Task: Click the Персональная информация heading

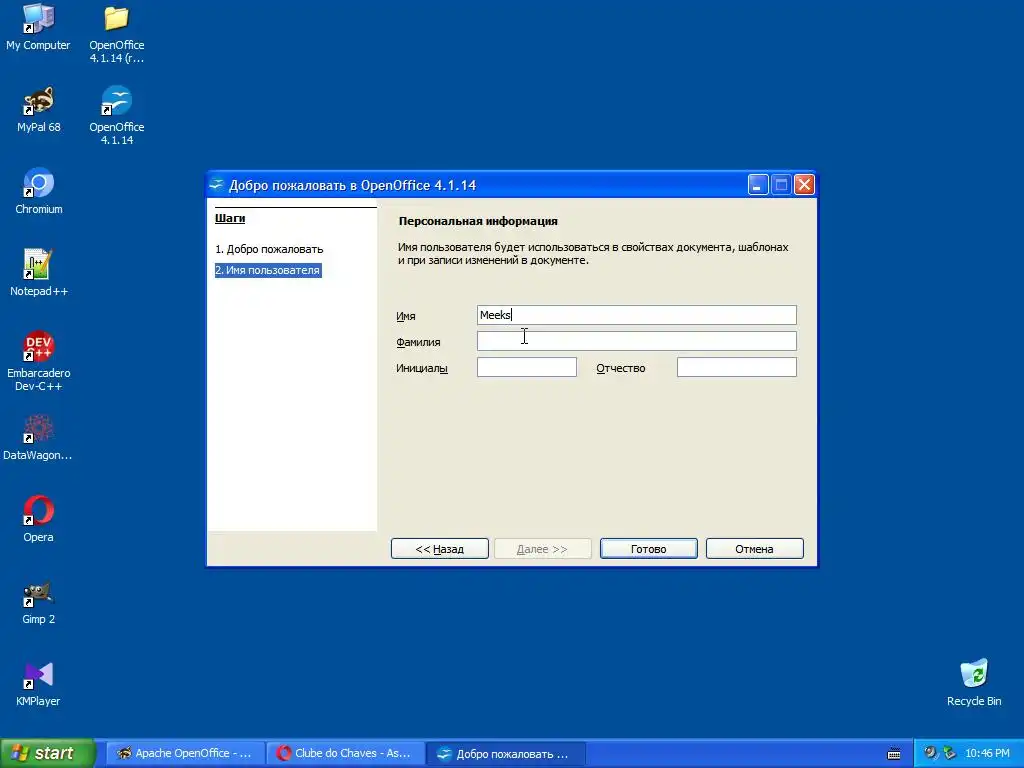Action: pos(478,221)
